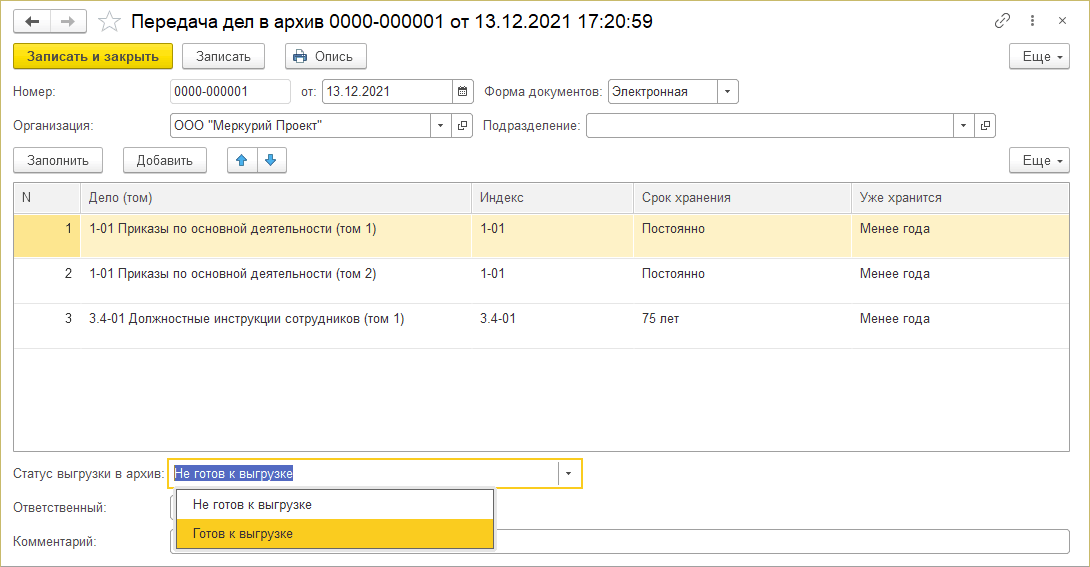Expand the Организация dropdown list
The height and width of the screenshot is (567, 1090).
pyautogui.click(x=441, y=126)
